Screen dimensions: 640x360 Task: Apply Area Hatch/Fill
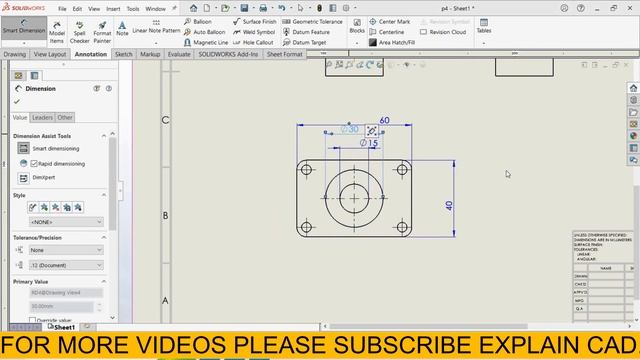click(x=392, y=42)
